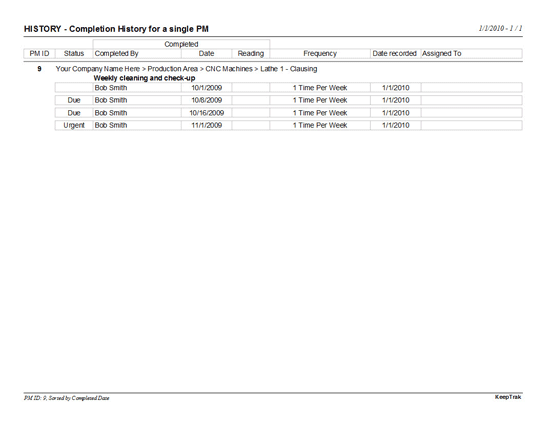The width and height of the screenshot is (550, 424).
Task: Click '1/1/2010' date recorded in the 11/1/2009 row
Action: [x=396, y=125]
